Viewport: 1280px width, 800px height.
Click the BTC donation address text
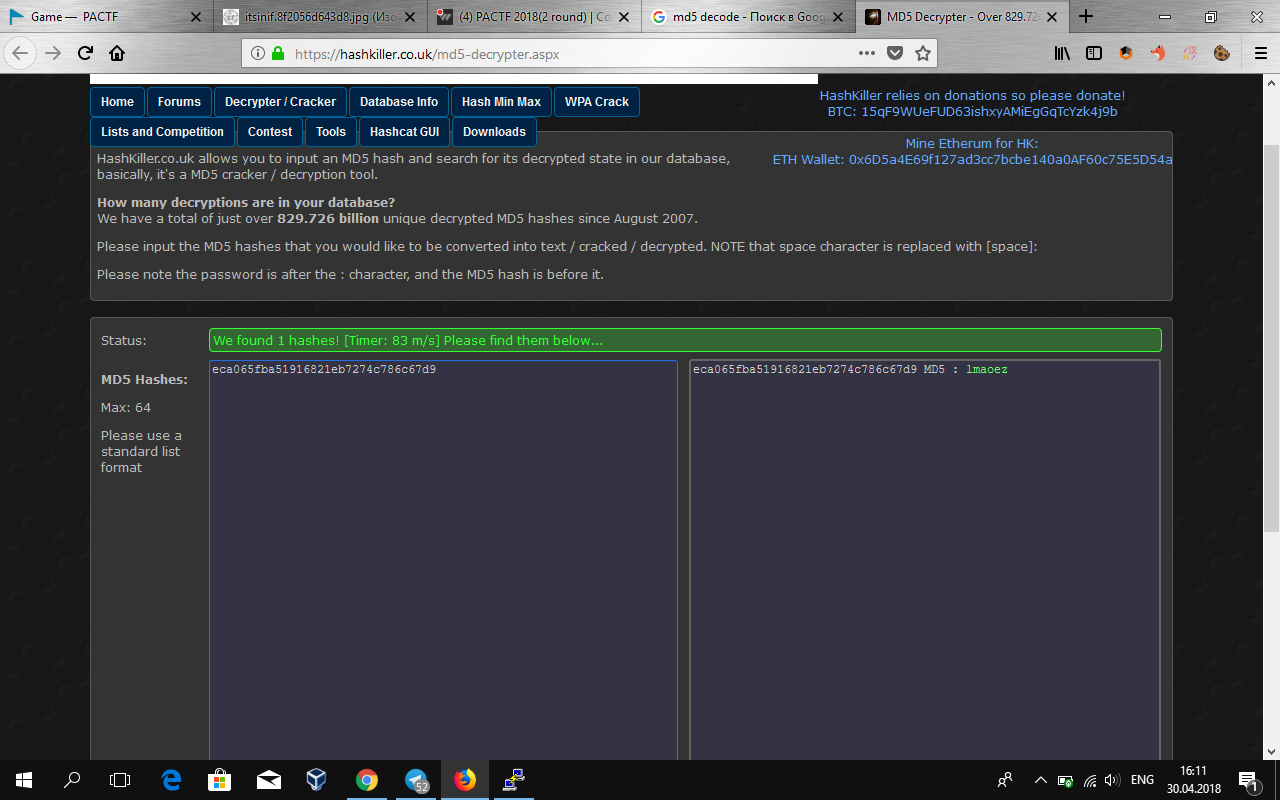972,112
